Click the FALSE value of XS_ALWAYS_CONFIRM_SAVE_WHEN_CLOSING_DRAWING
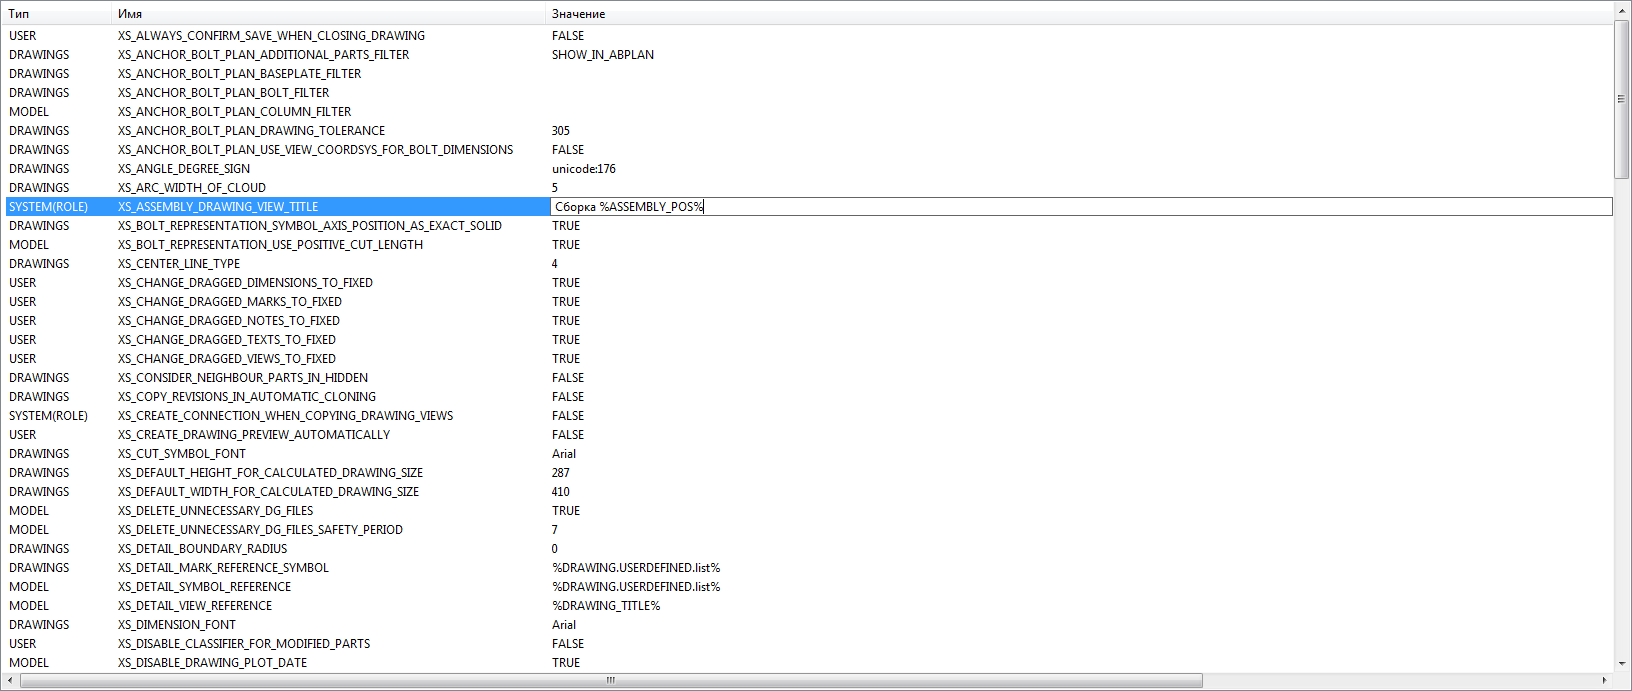This screenshot has width=1632, height=691. click(x=568, y=36)
